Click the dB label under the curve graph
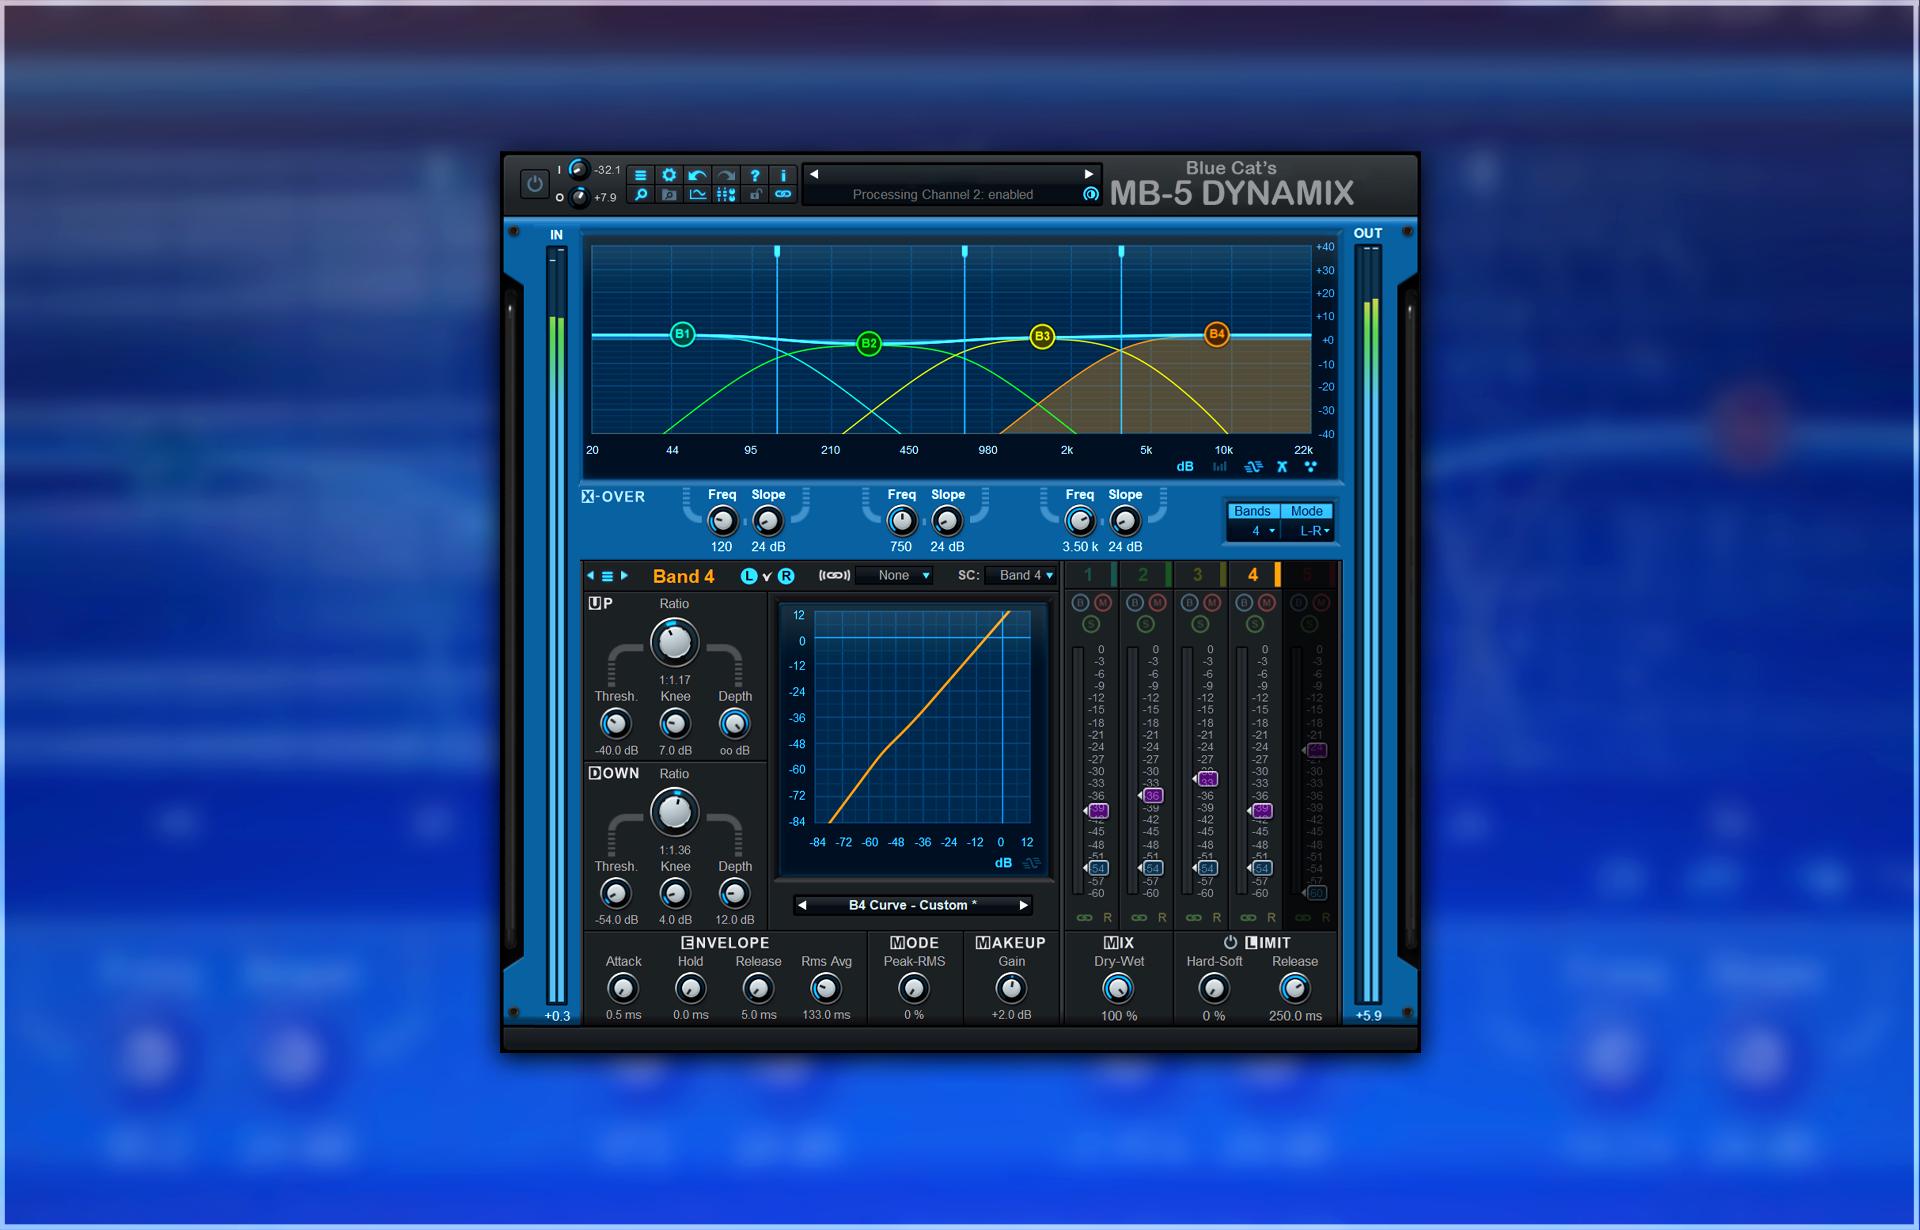The image size is (1920, 1230). pos(1003,863)
